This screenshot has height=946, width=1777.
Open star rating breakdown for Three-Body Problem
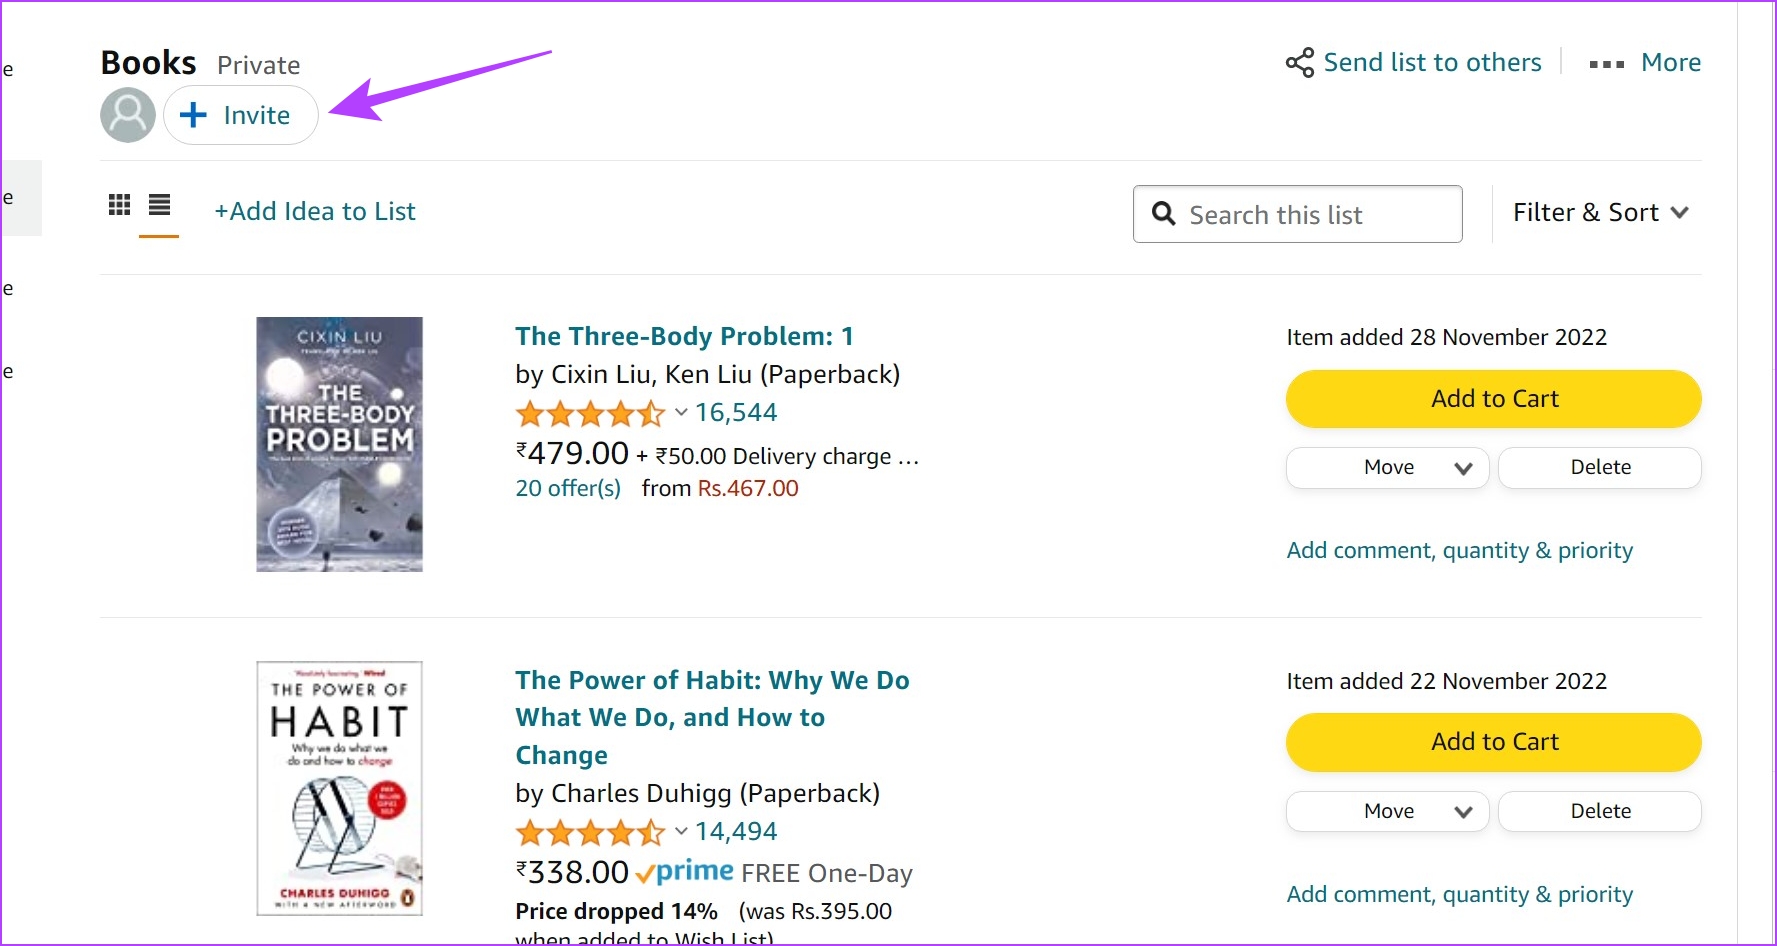pyautogui.click(x=681, y=412)
